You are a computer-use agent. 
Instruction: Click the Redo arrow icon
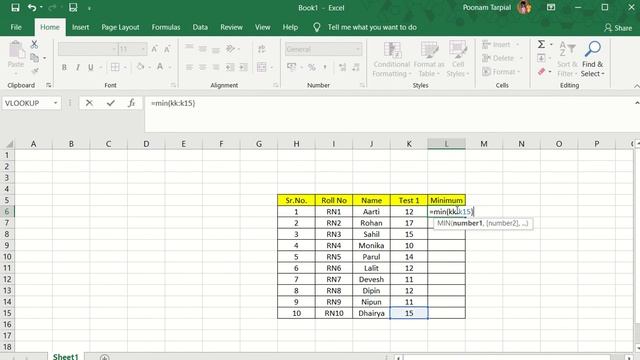[52, 7]
